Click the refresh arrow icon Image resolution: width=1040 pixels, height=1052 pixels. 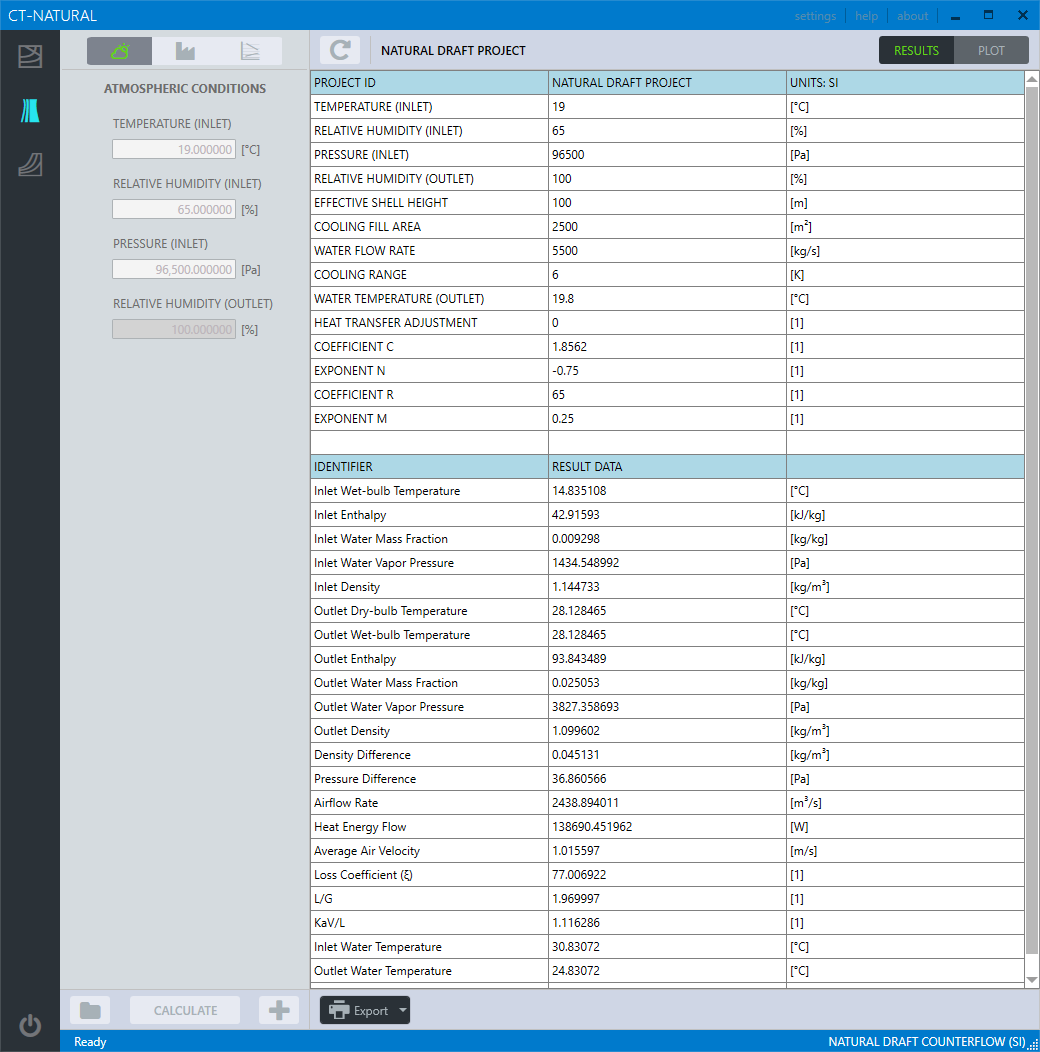click(340, 50)
